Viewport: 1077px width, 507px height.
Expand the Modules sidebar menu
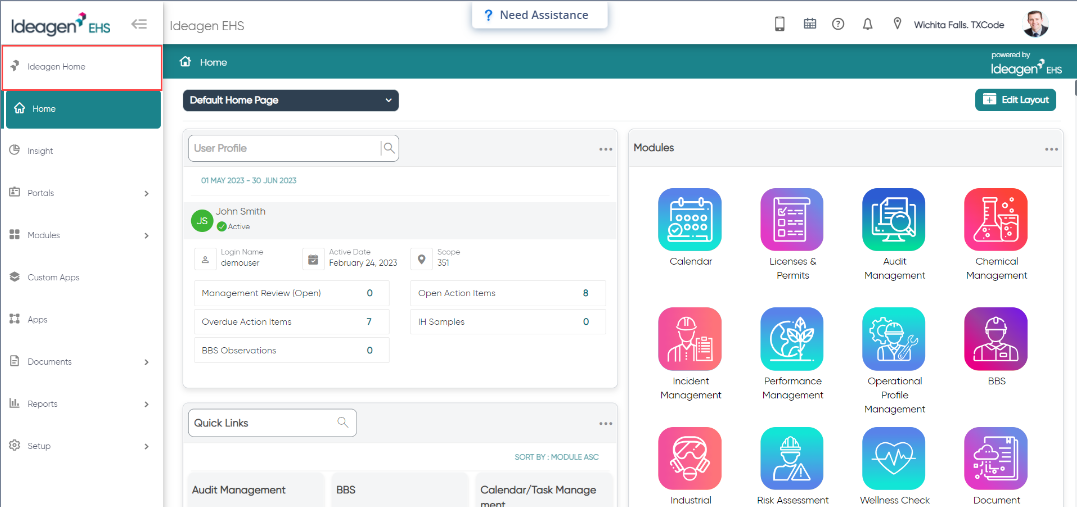coord(81,235)
